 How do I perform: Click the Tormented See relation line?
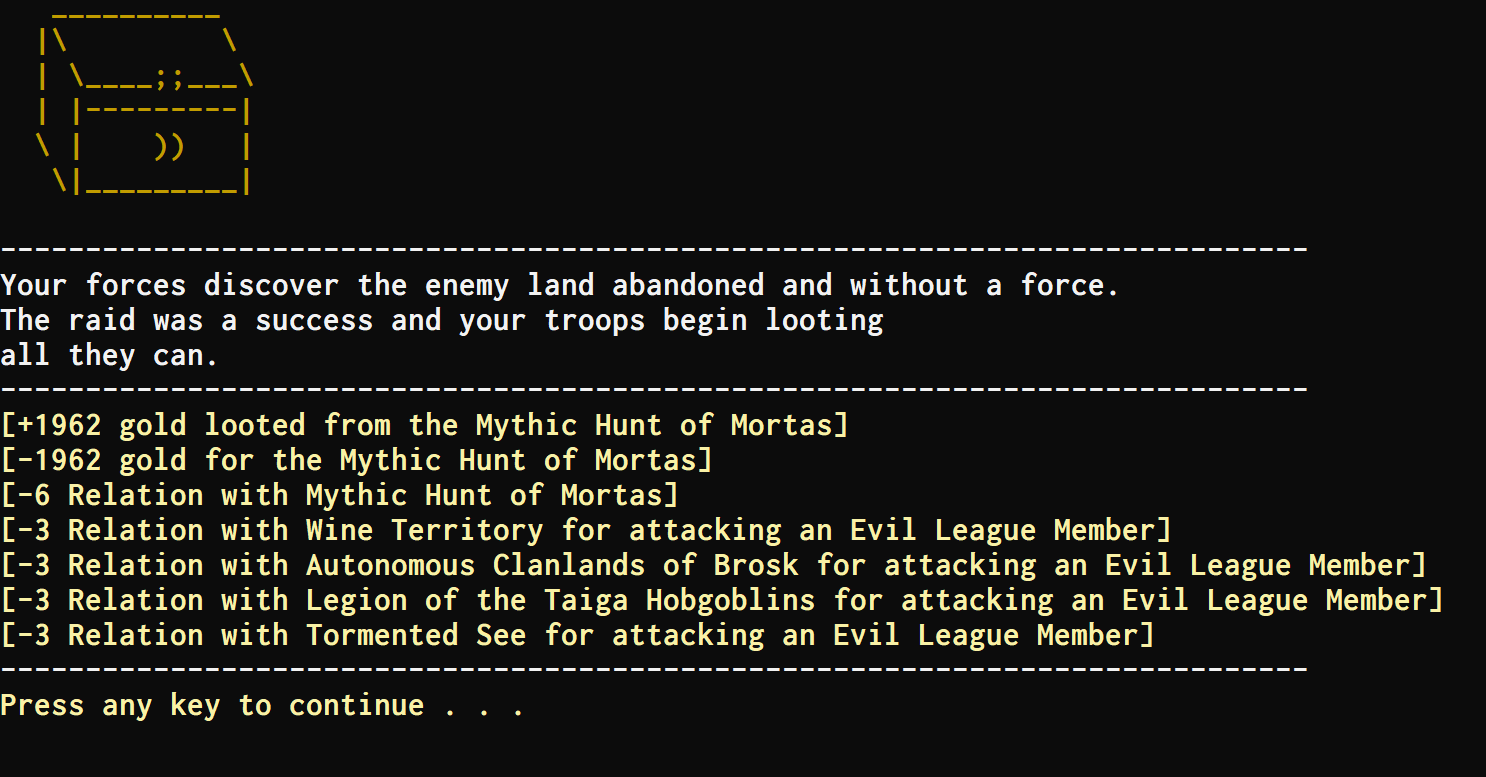(x=577, y=635)
